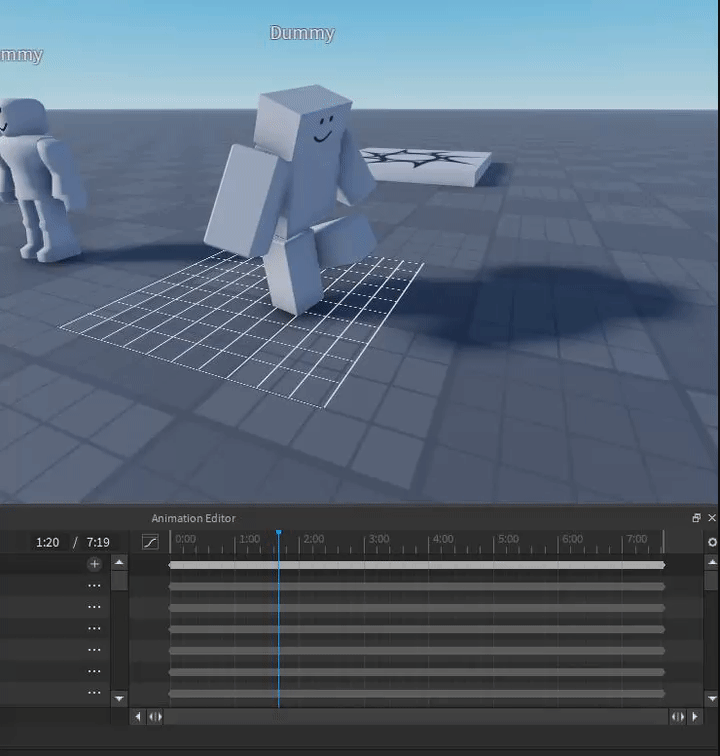
Task: Click the plus button to add a track
Action: (x=95, y=564)
